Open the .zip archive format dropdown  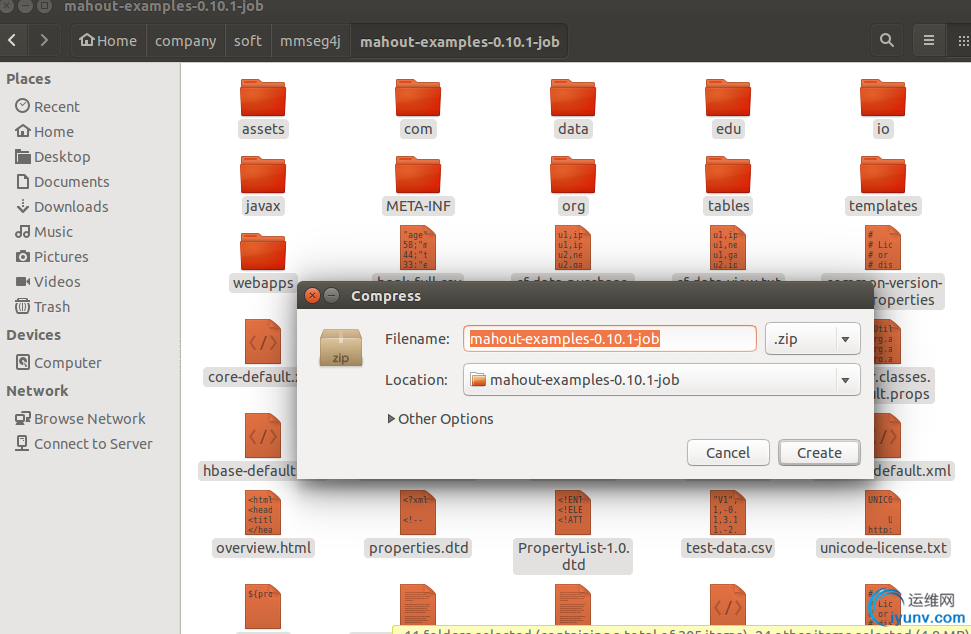(812, 339)
